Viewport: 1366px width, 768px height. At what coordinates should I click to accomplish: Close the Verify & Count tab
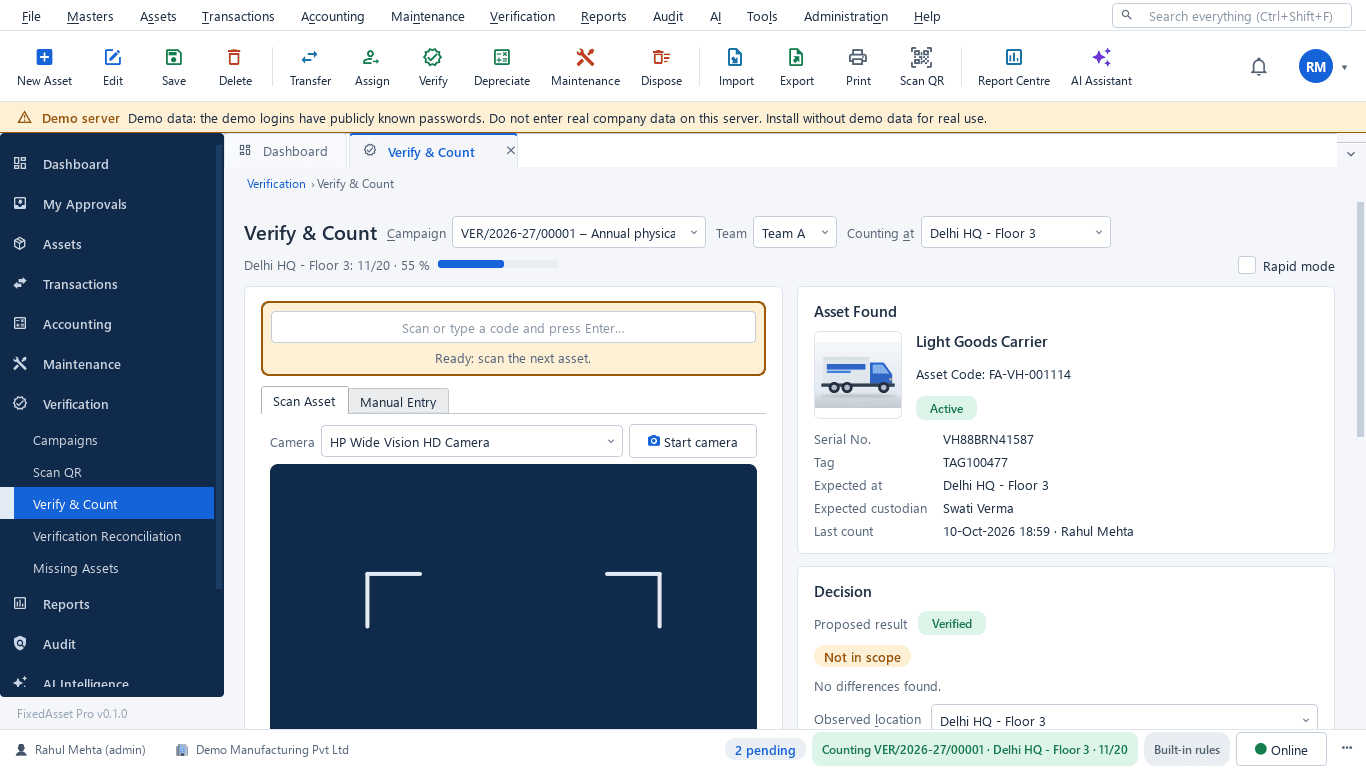point(510,150)
